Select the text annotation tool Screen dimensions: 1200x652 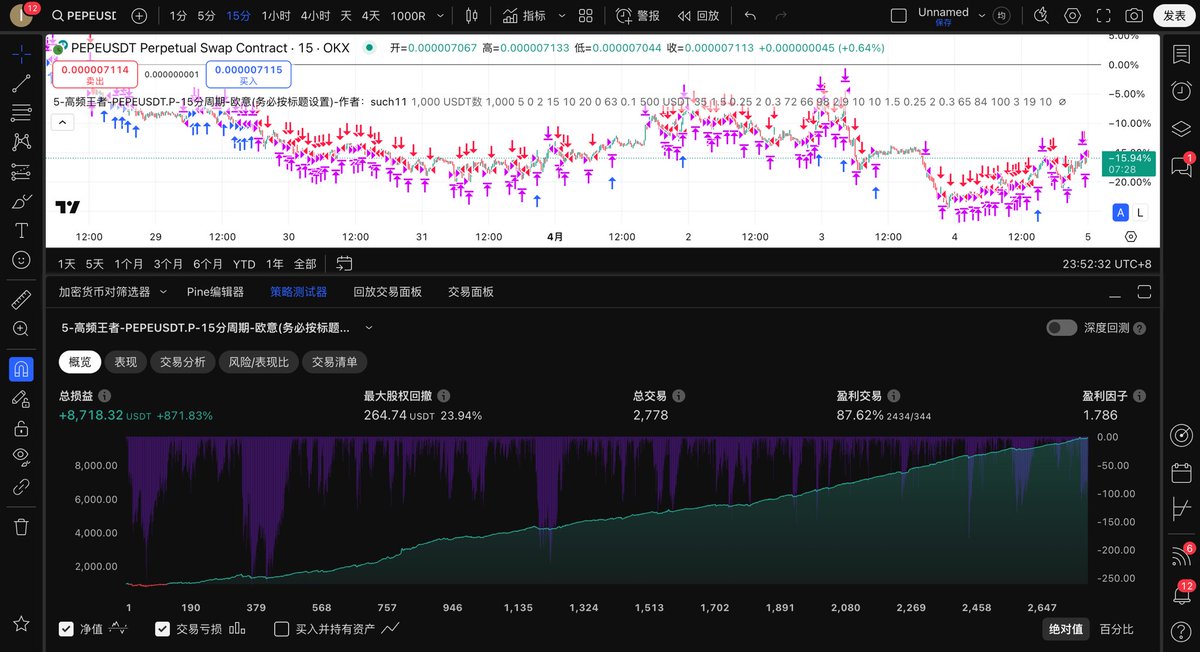pyautogui.click(x=21, y=230)
